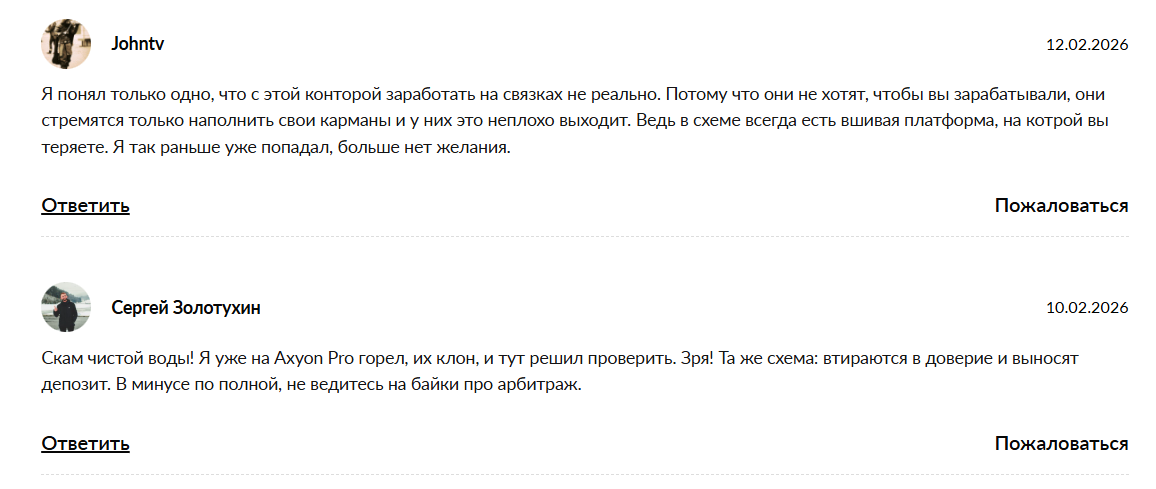Click the 10.02.2026 comment date
Screen dimensions: 1156x489
point(1087,308)
